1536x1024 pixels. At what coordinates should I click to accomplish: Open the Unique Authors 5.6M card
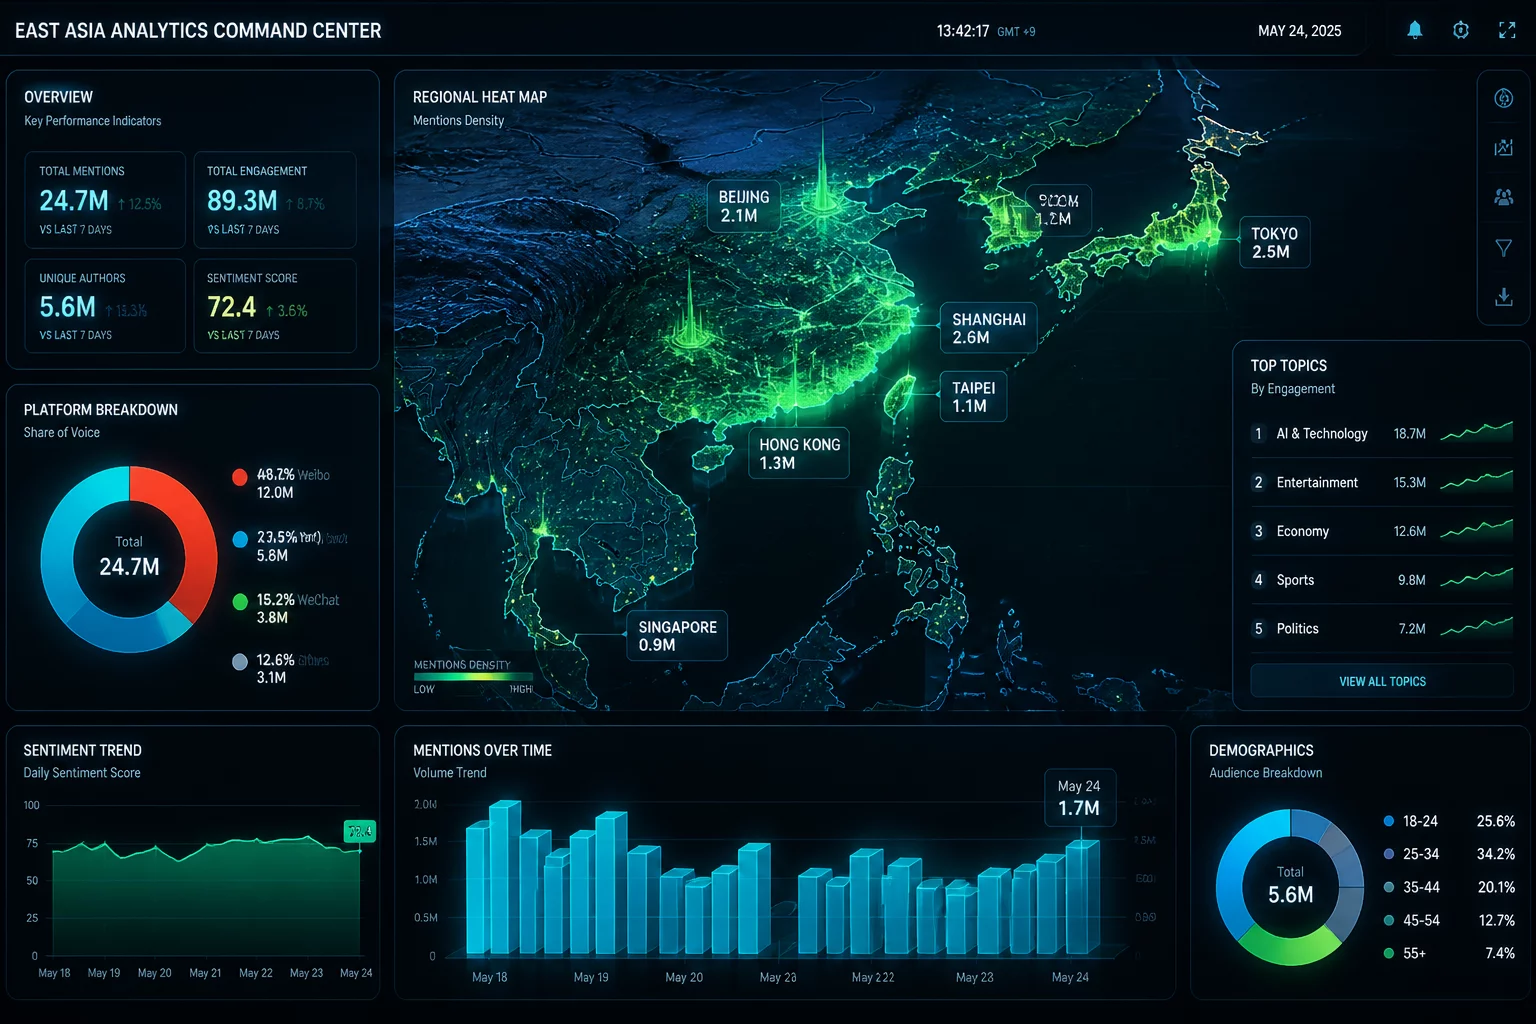tap(105, 306)
